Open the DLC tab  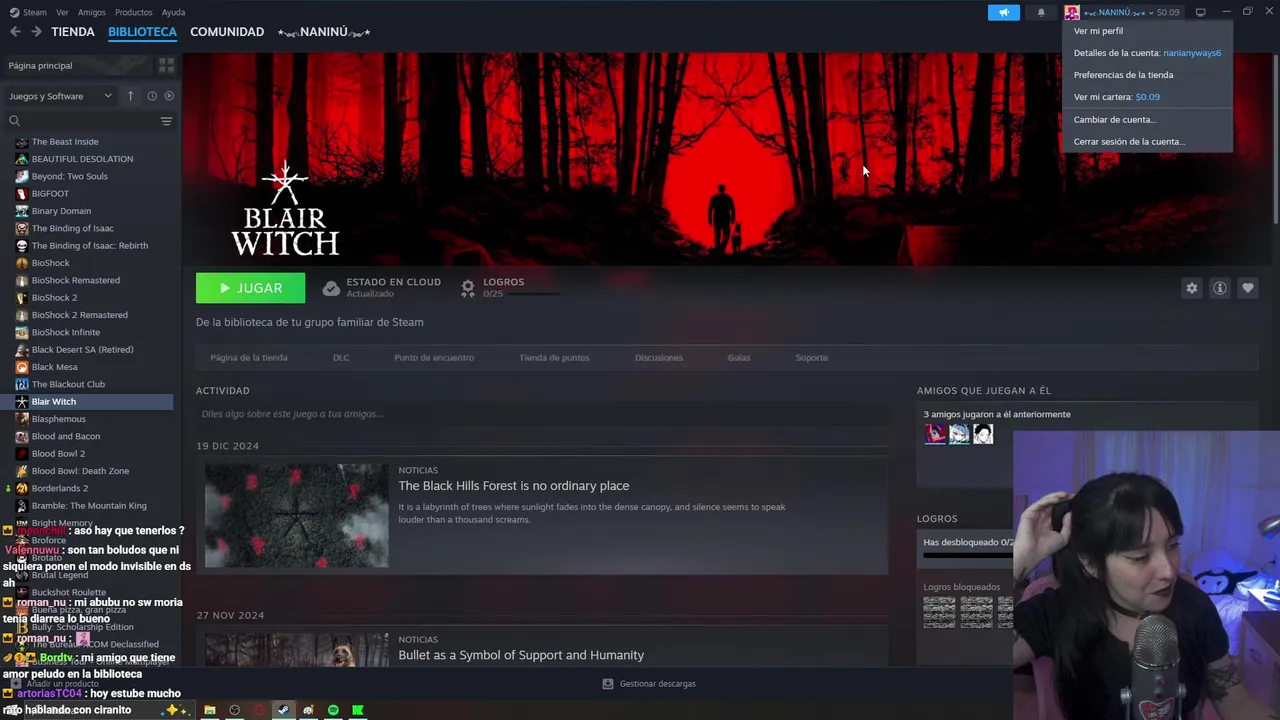click(341, 357)
